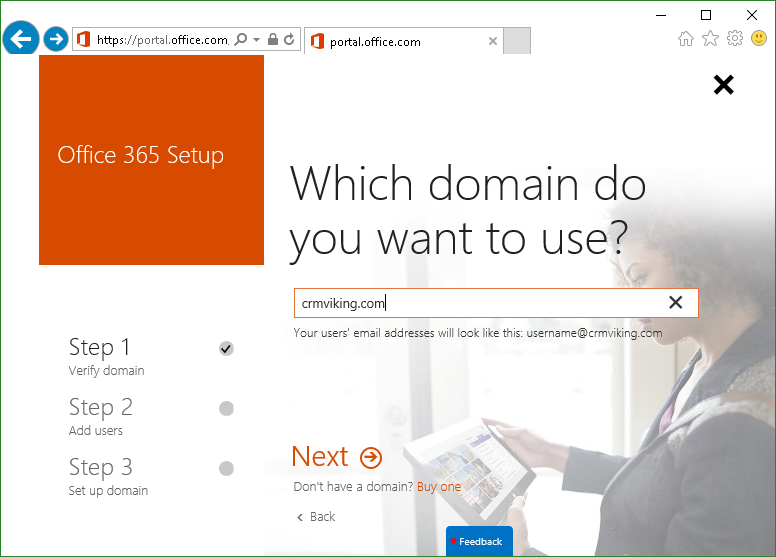
Task: Select Step 2 Add users
Action: 101,416
